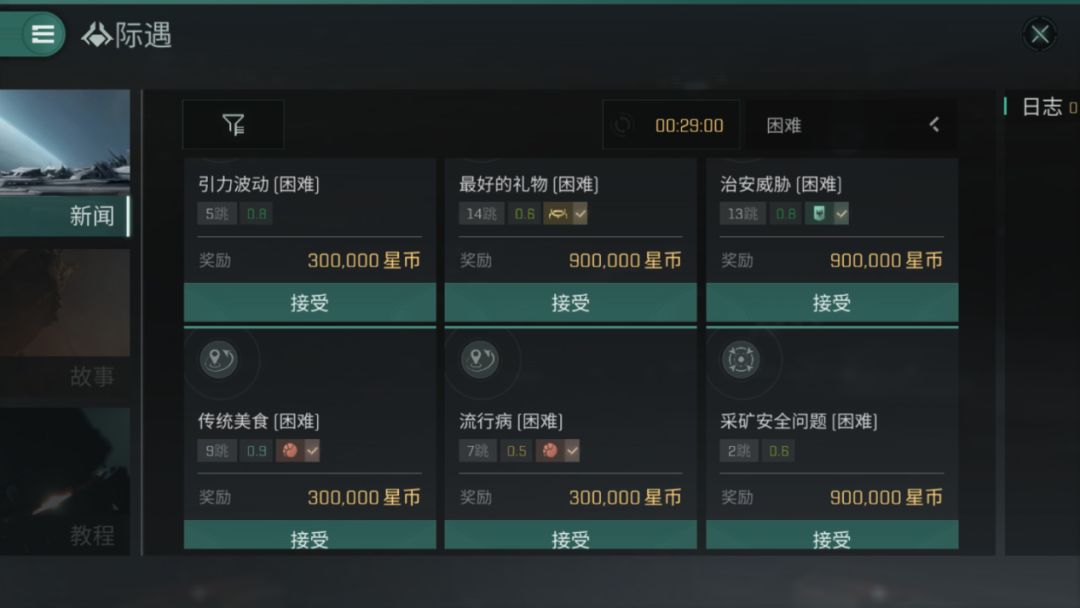The height and width of the screenshot is (608, 1080).
Task: Switch to the 教程 sidebar tab
Action: (65, 534)
